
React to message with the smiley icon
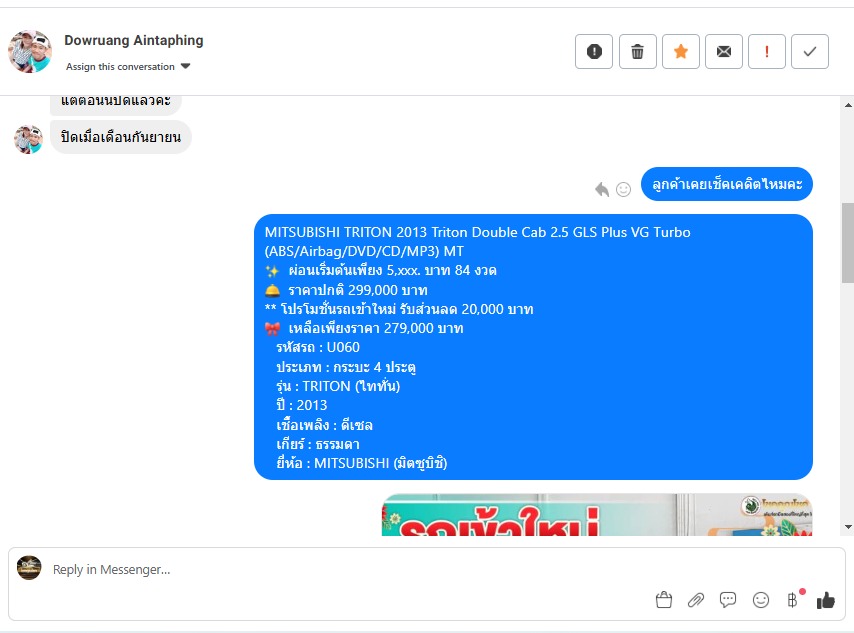623,189
